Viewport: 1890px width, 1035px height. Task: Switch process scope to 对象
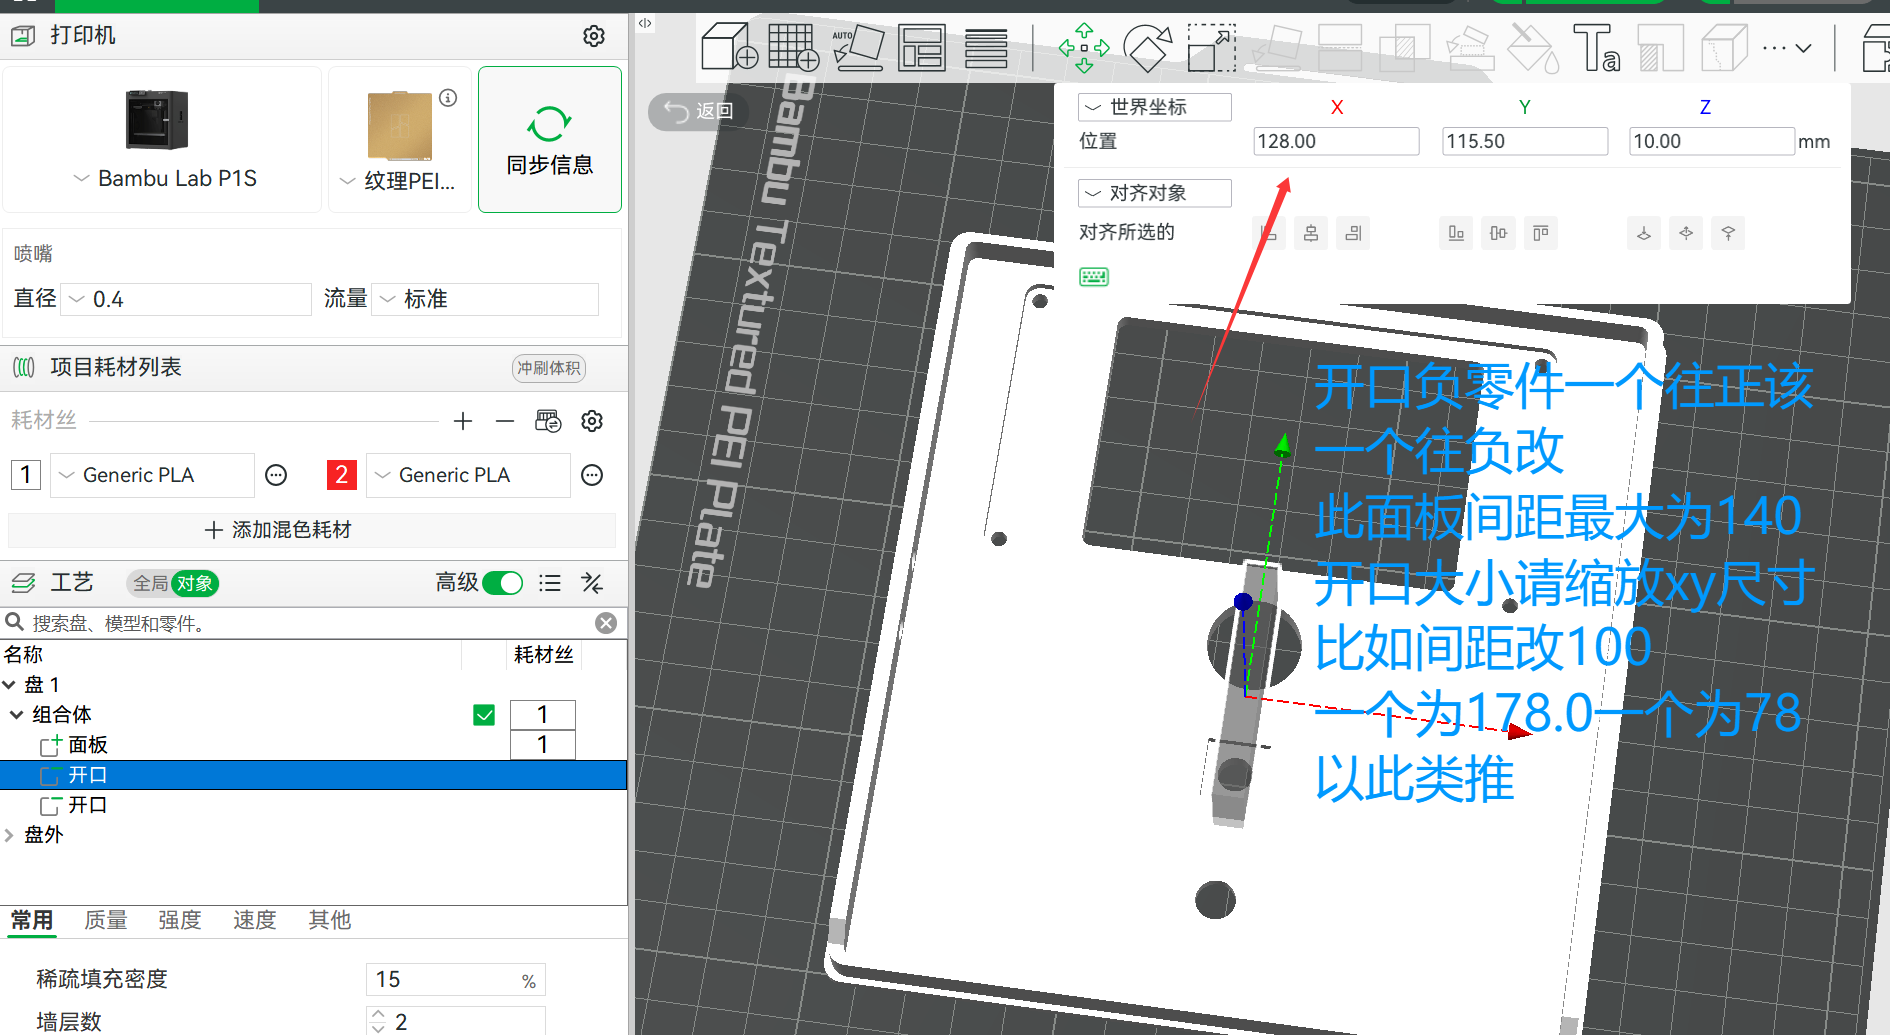195,583
